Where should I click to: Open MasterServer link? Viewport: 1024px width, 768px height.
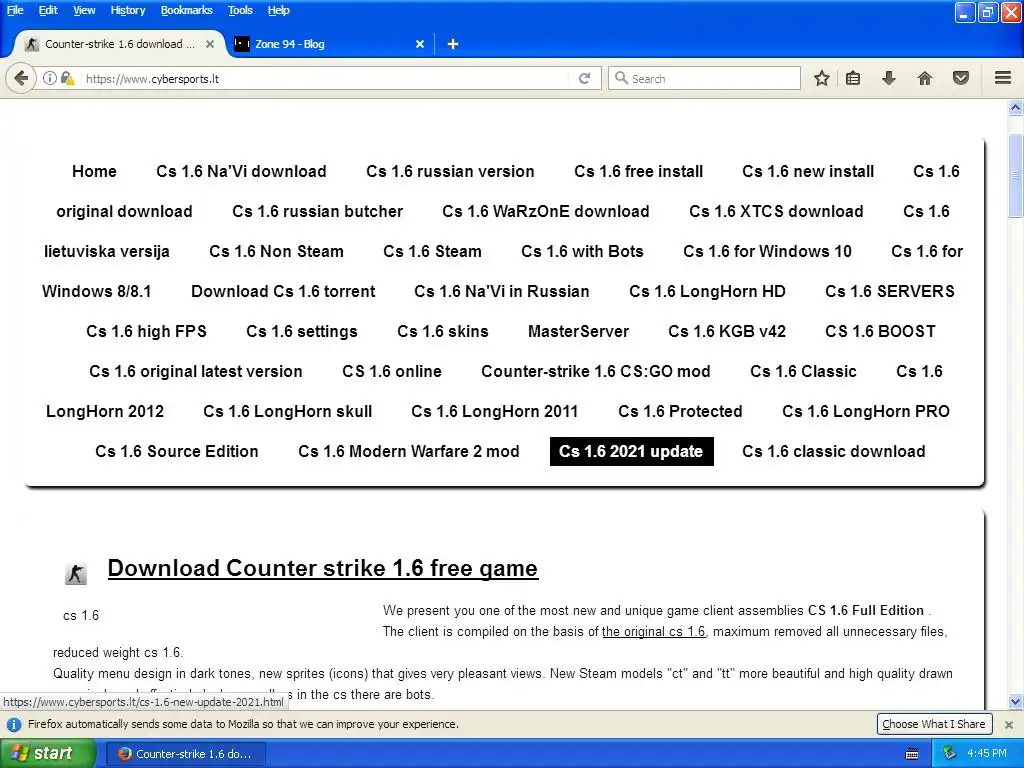[578, 331]
